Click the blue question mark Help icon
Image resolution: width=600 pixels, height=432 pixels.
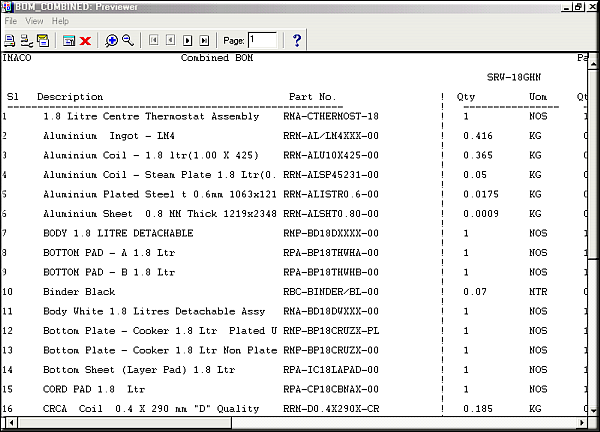(x=297, y=40)
